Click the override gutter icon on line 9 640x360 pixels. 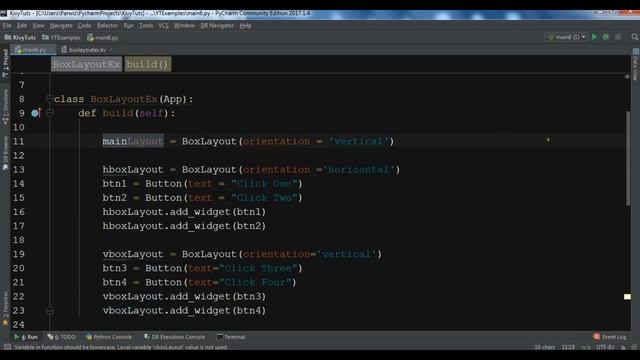click(36, 113)
